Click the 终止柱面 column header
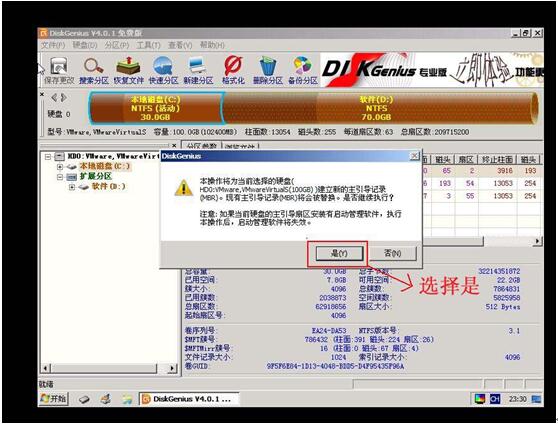Viewport: 558px width, 429px height. [x=498, y=159]
